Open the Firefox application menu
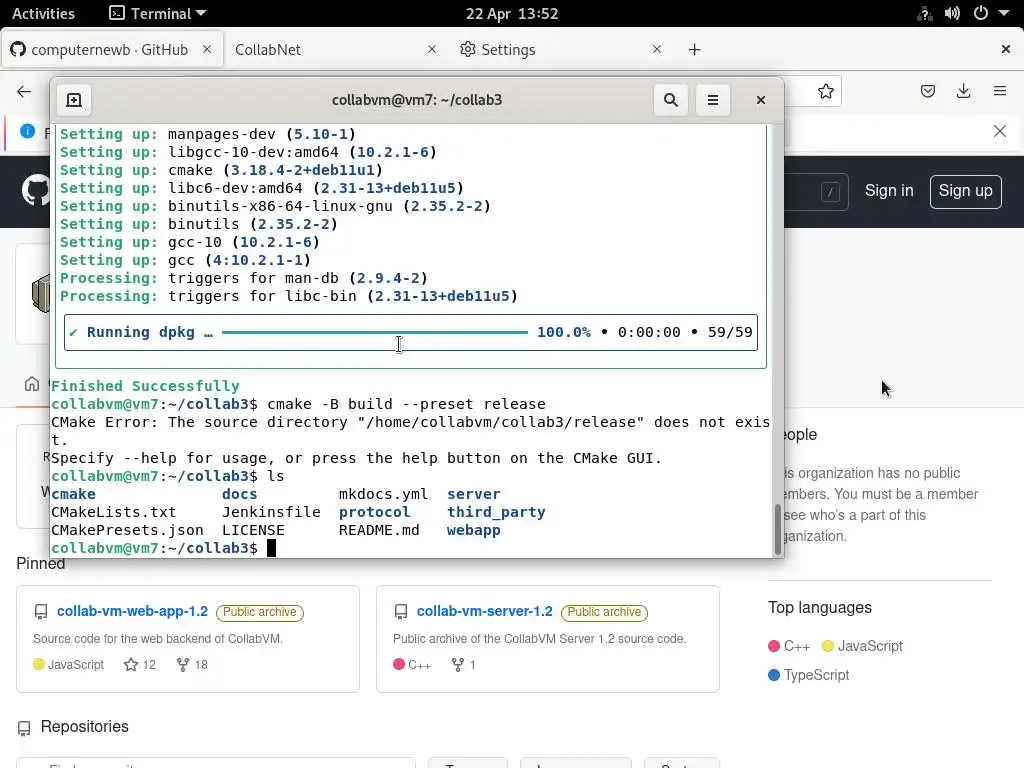 tap(1000, 91)
